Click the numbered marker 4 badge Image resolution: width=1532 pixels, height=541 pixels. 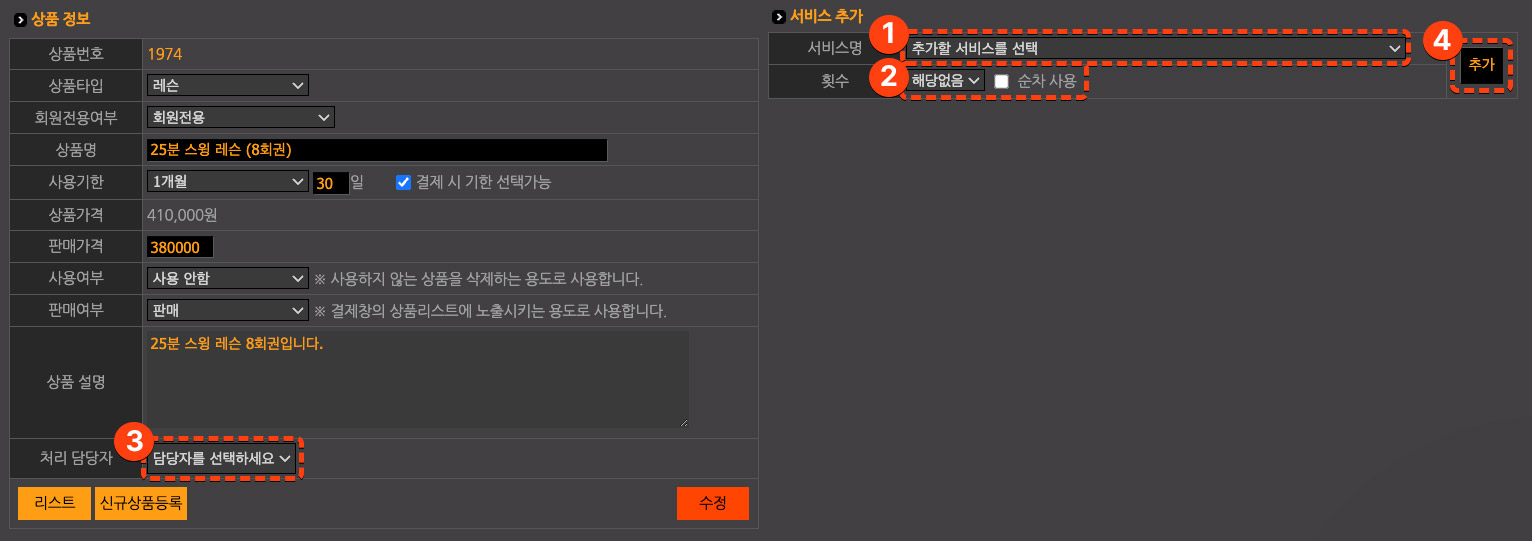point(1440,41)
